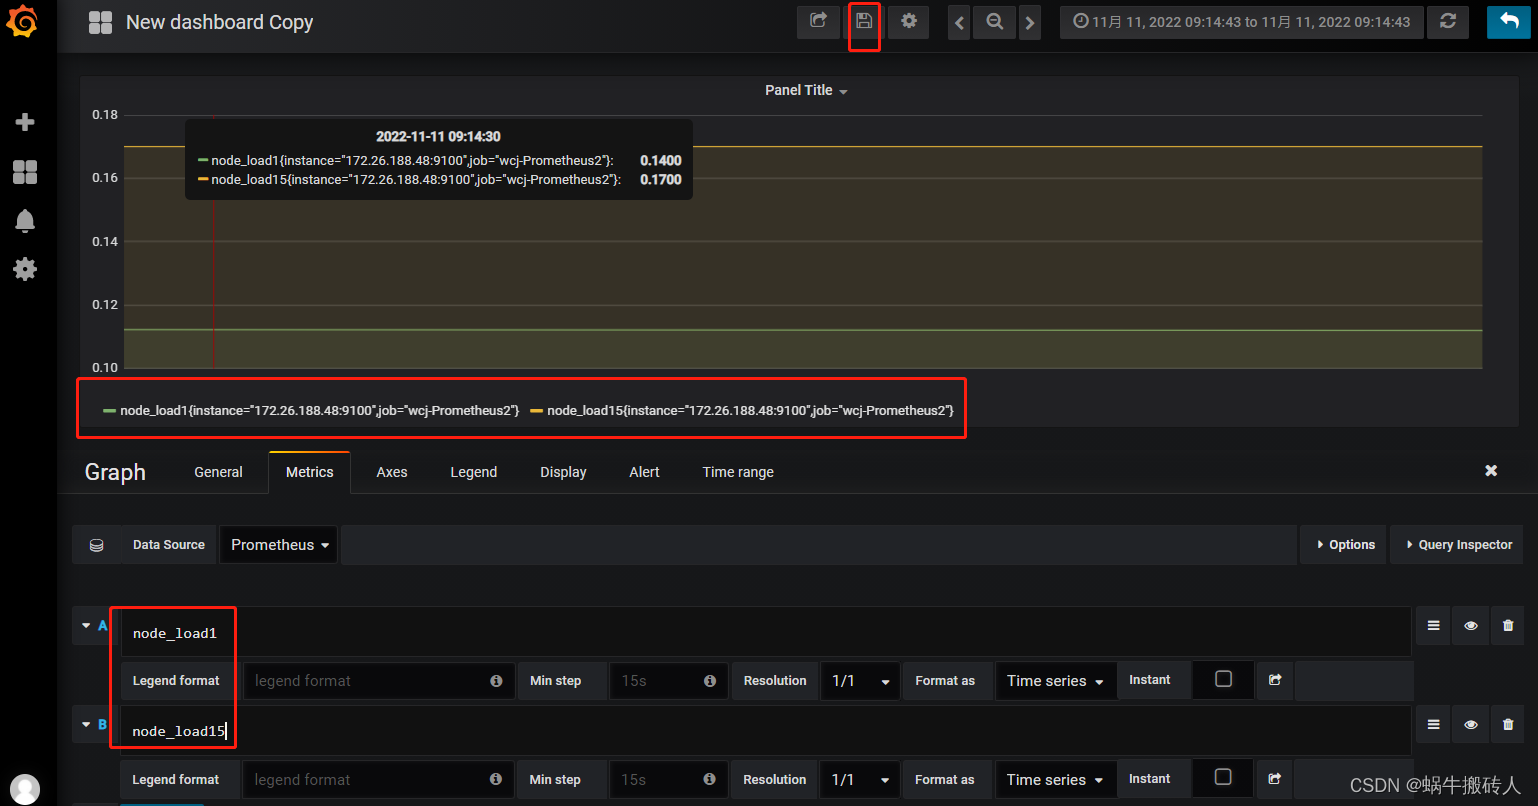Open query A's hamburger menu icon

[1432, 625]
